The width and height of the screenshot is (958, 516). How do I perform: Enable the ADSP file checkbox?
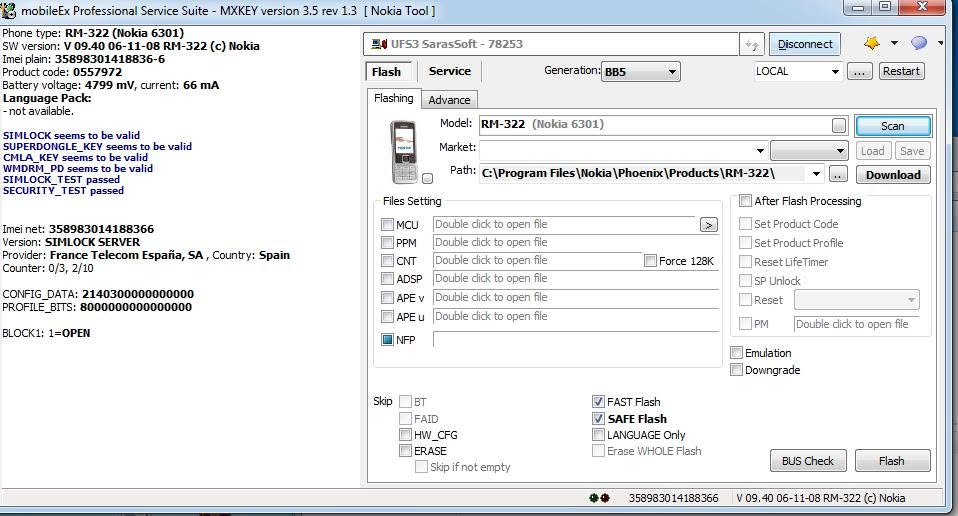pyautogui.click(x=387, y=278)
